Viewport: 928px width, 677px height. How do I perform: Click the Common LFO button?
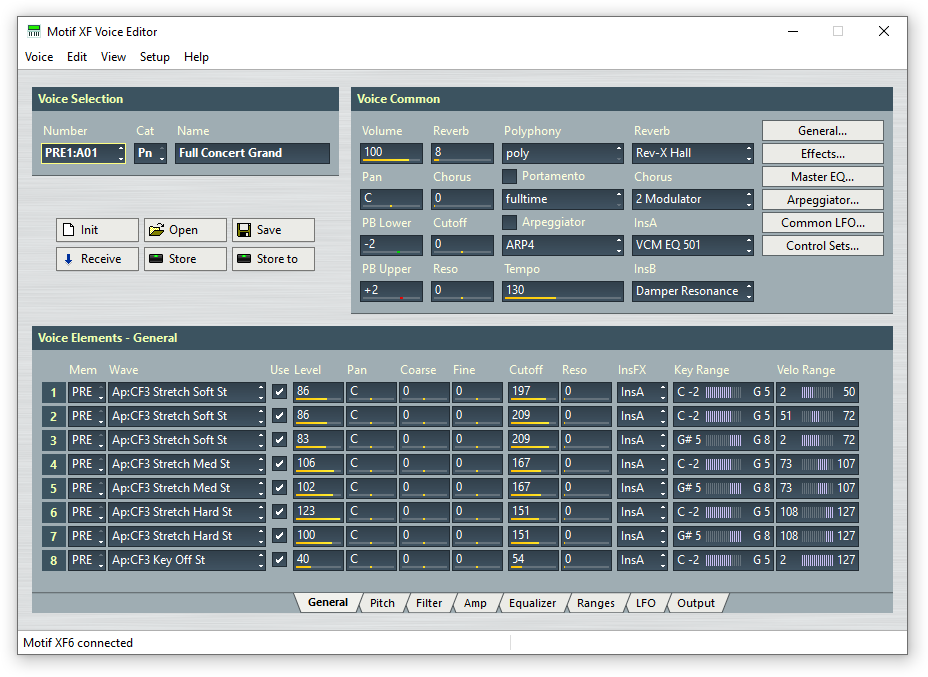[822, 223]
